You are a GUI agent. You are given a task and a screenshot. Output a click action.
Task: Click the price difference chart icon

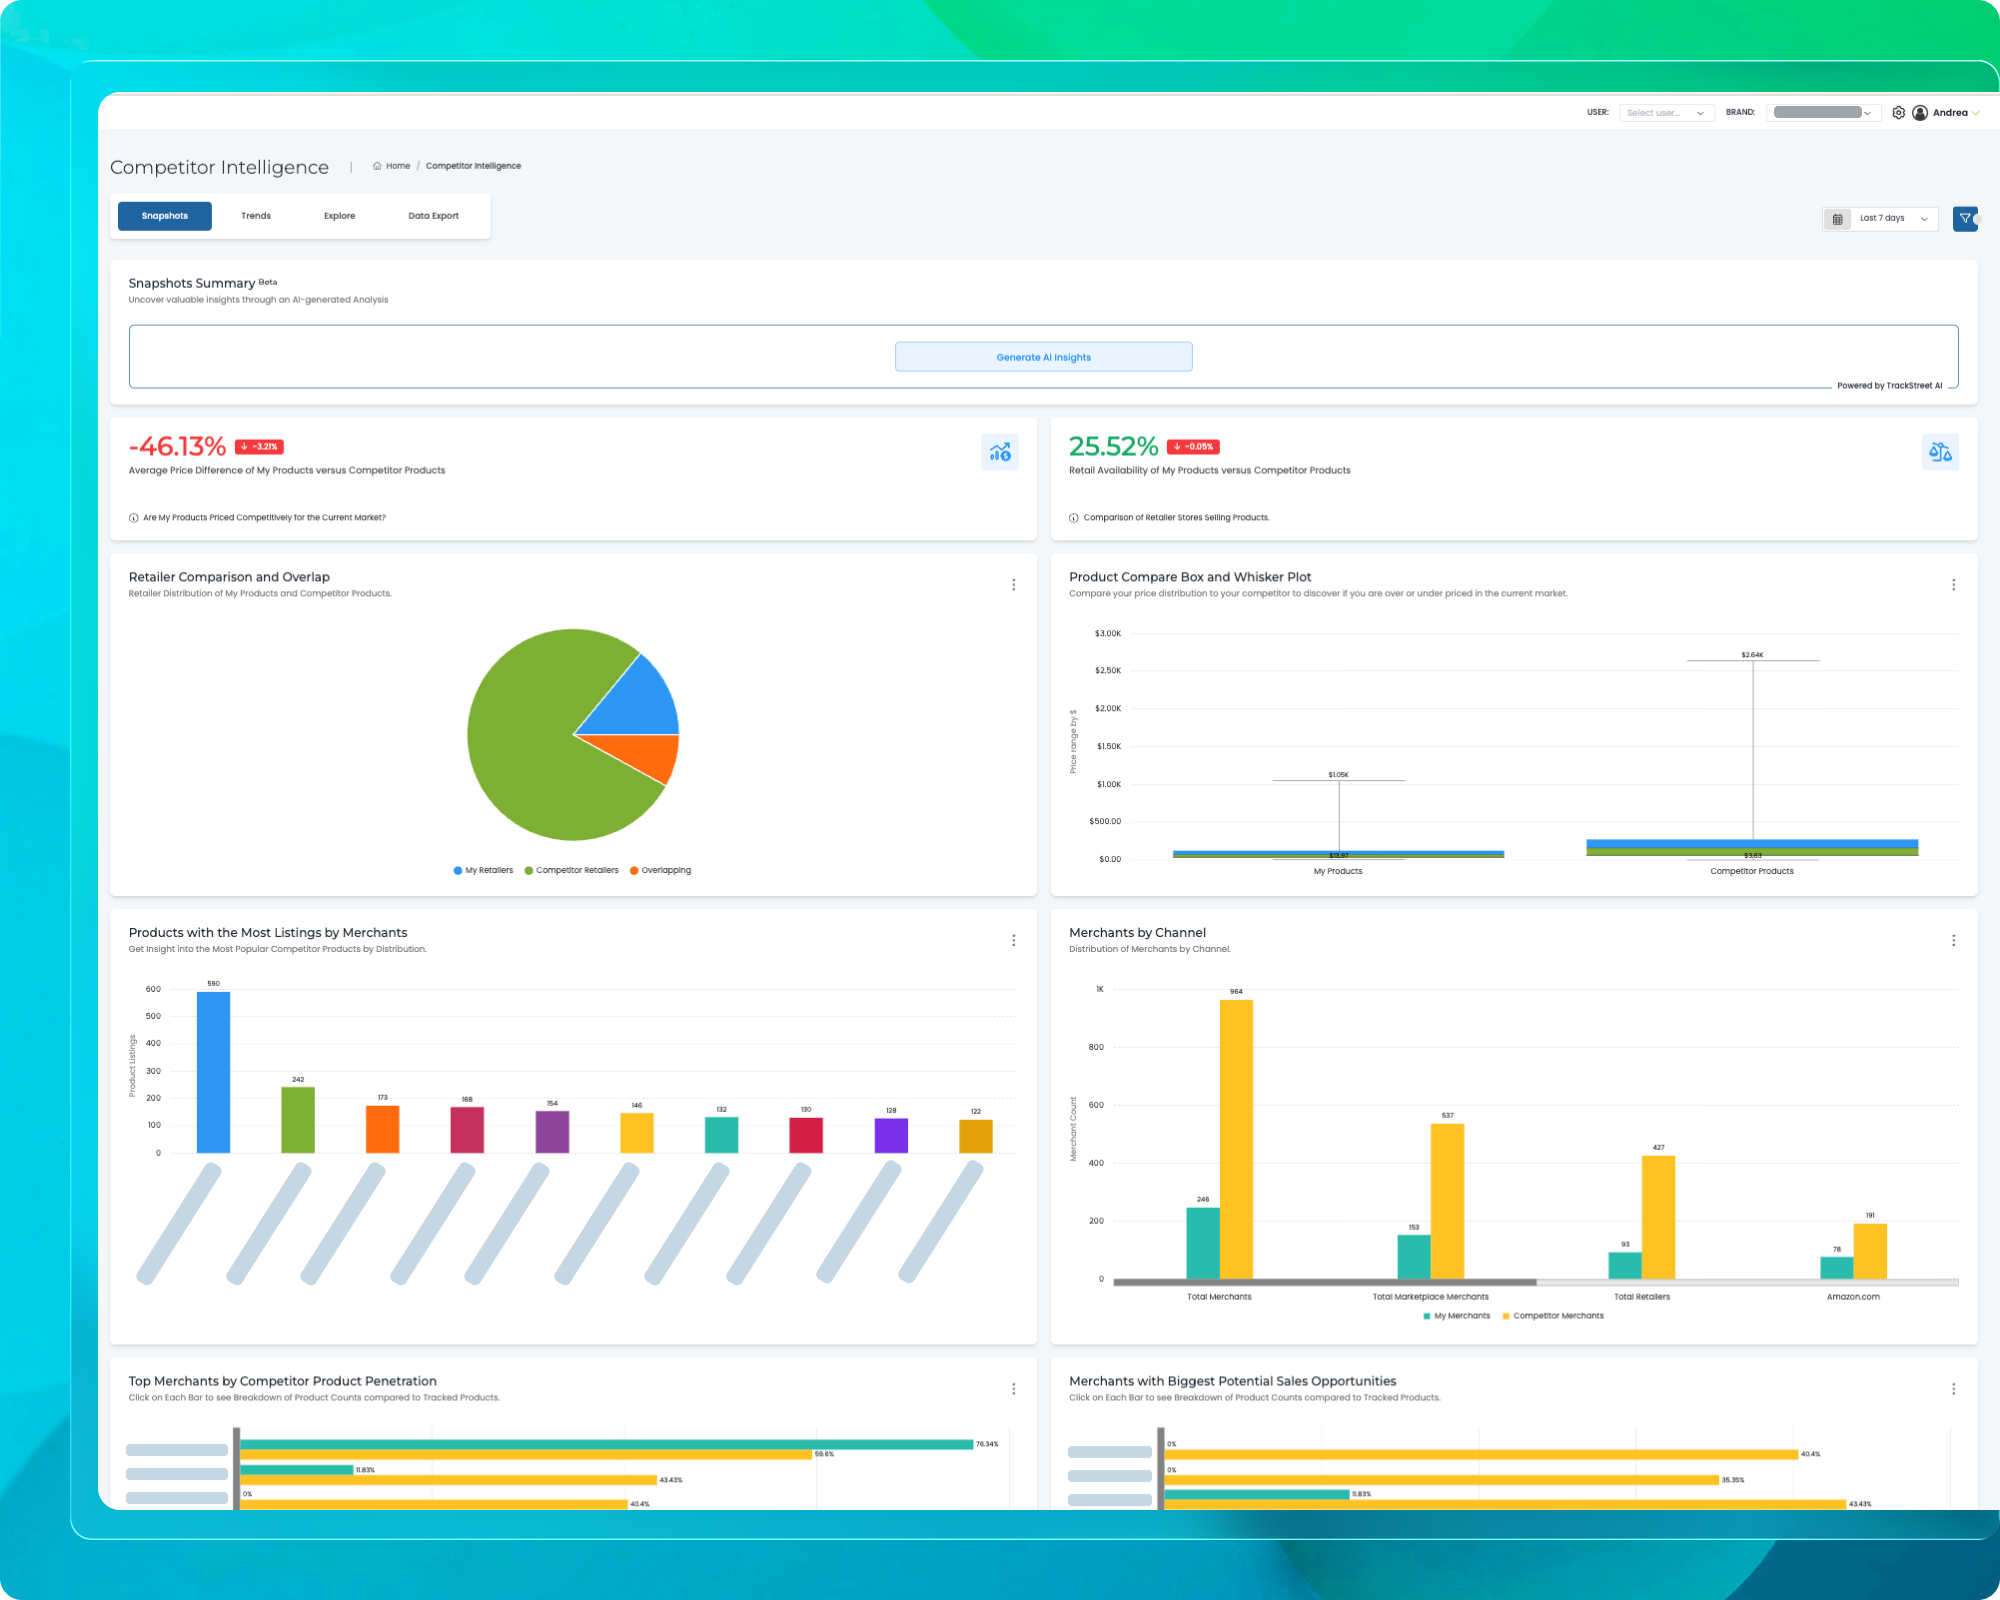(1000, 452)
